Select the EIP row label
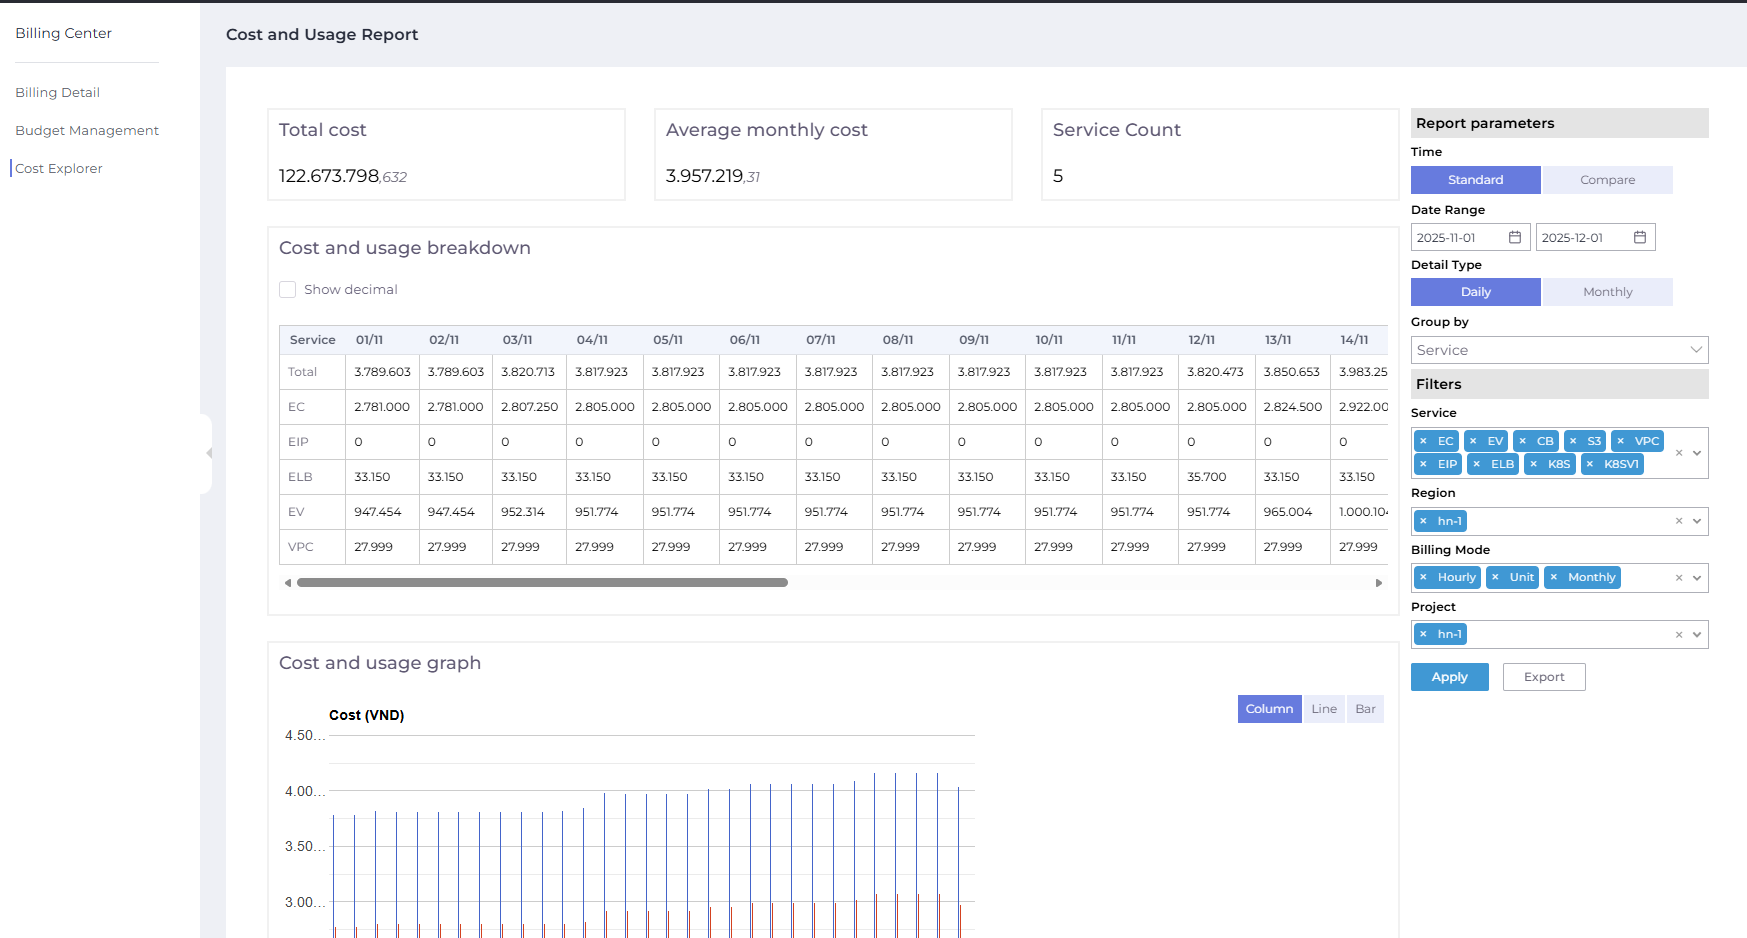1747x938 pixels. (x=298, y=442)
